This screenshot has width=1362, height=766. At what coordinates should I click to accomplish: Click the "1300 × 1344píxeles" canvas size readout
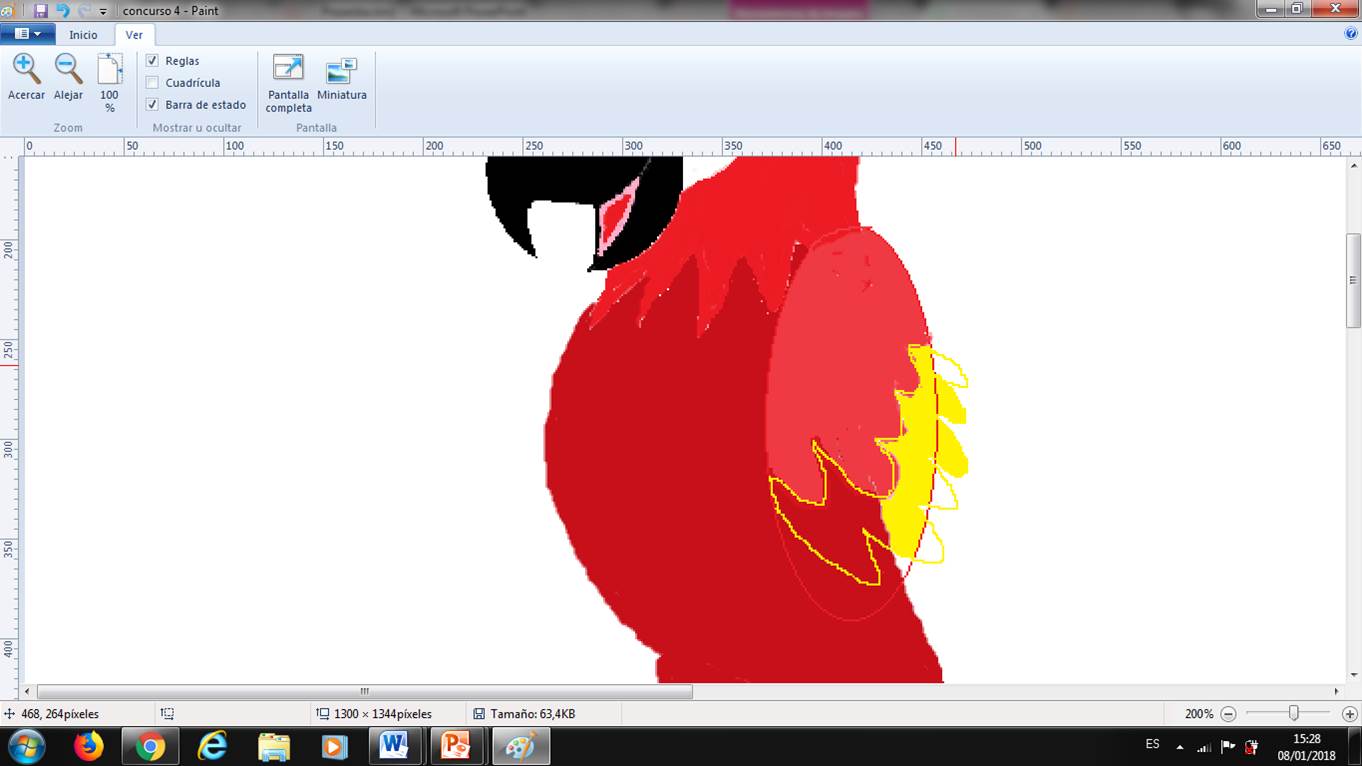383,714
